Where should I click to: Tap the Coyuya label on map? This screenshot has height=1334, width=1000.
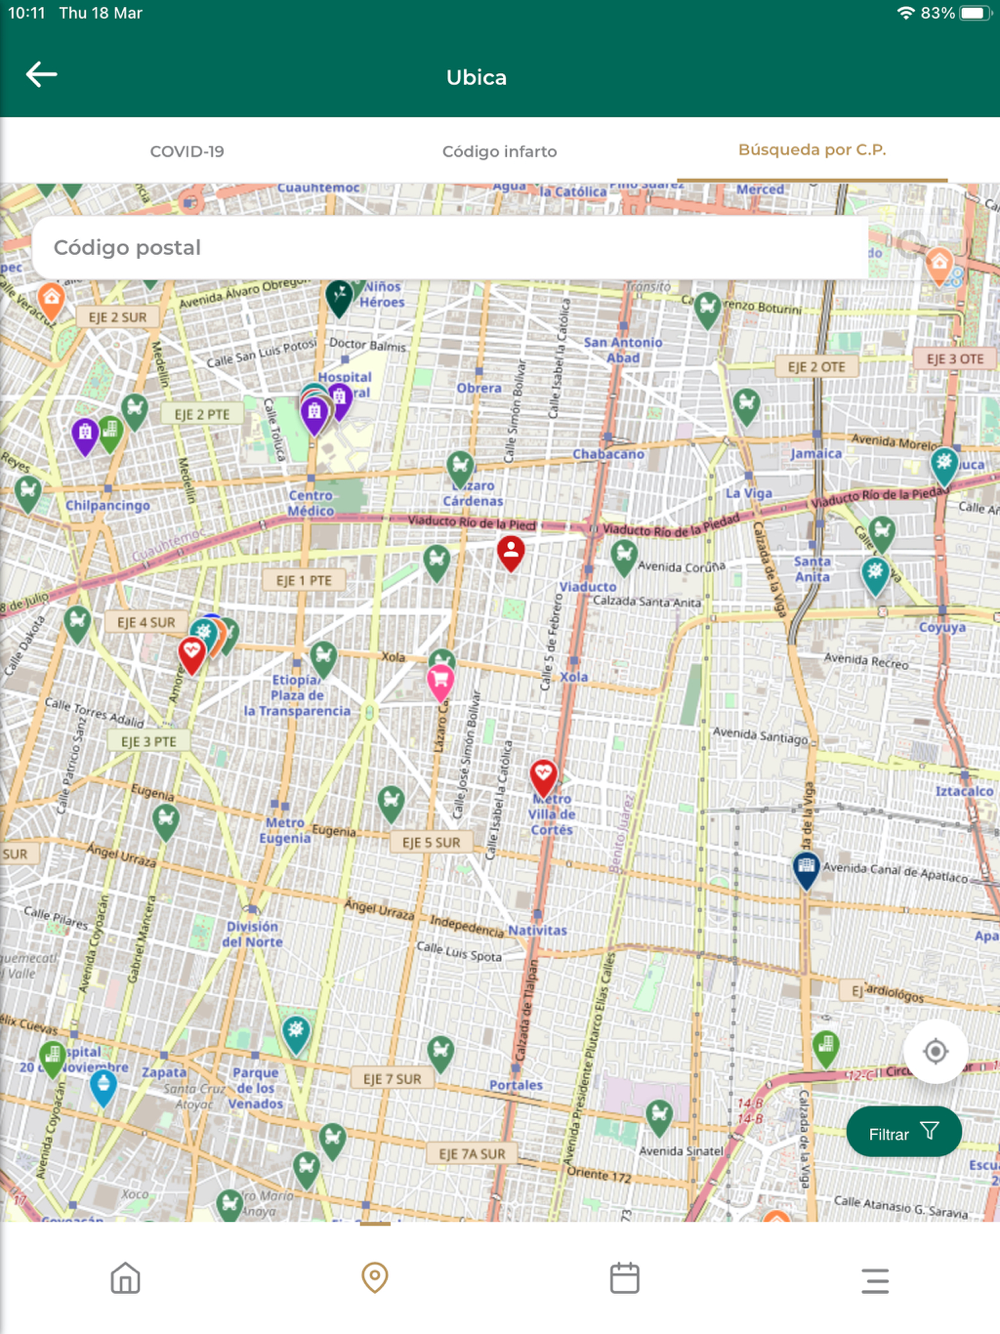pos(942,627)
